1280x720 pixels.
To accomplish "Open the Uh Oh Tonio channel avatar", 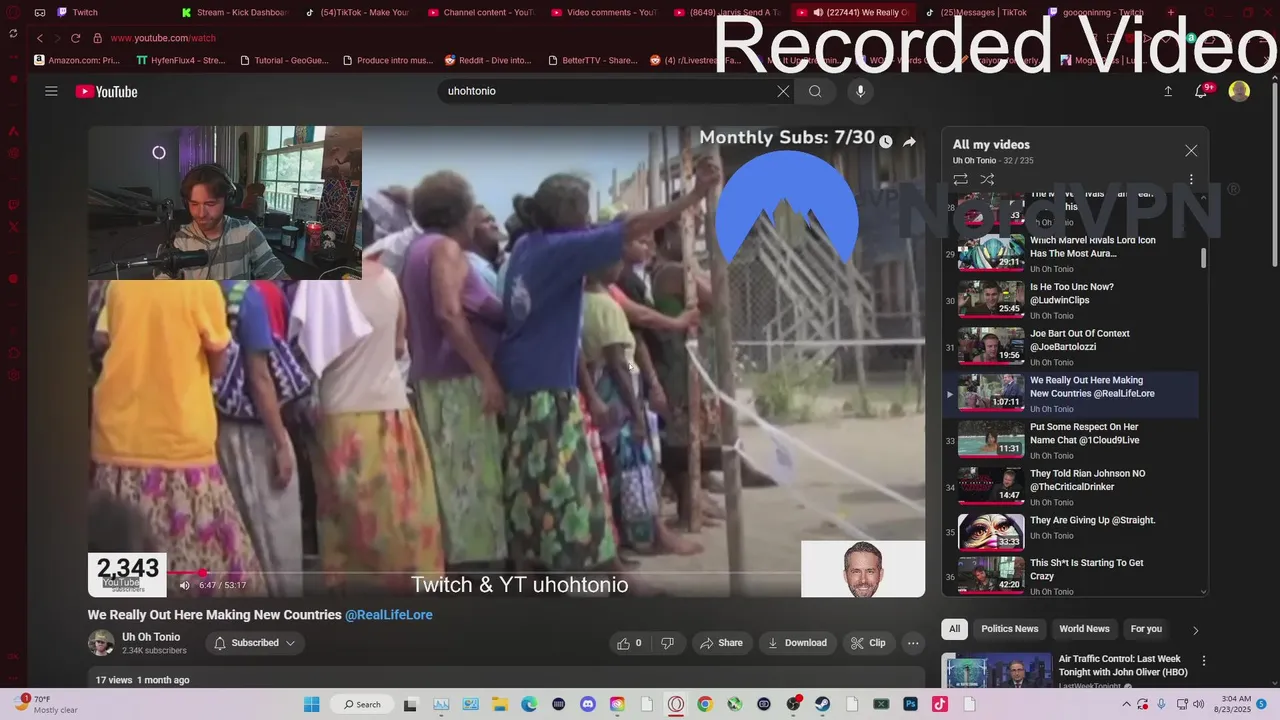I will coord(101,643).
